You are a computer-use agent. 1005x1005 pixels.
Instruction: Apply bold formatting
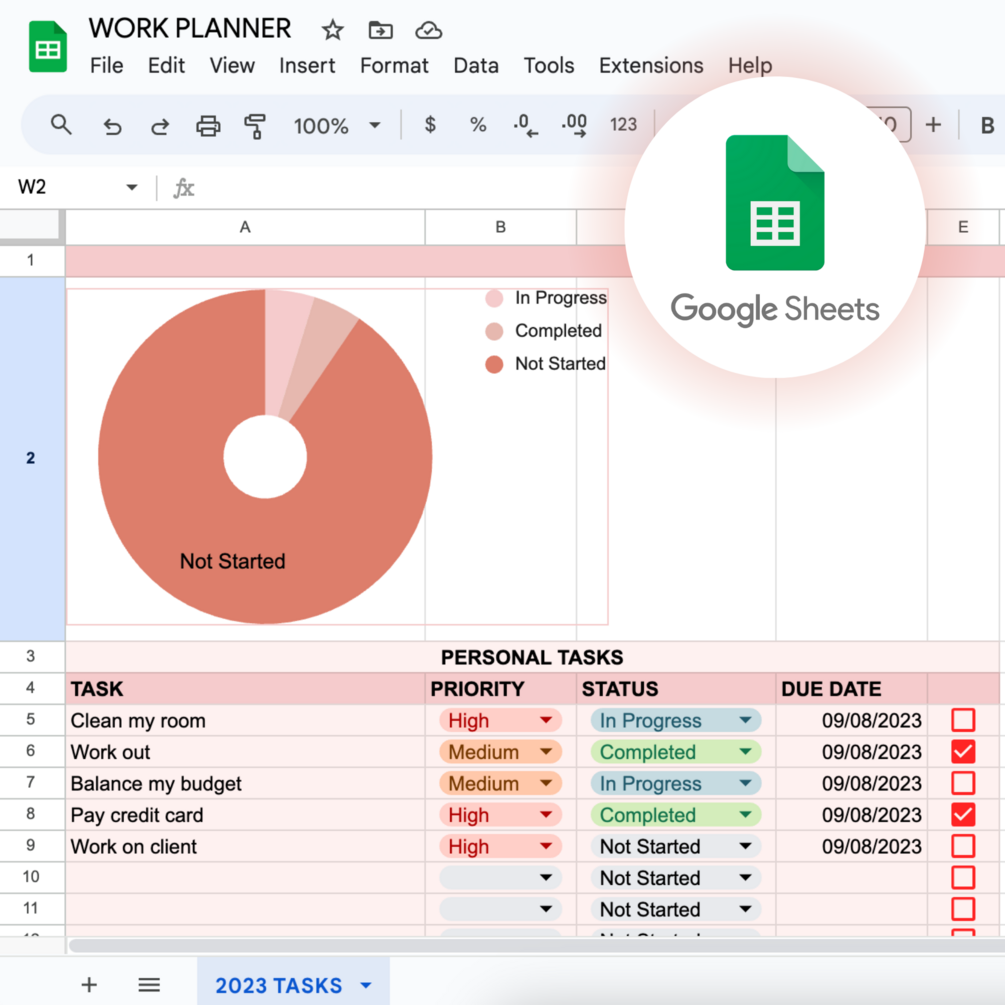tap(989, 125)
